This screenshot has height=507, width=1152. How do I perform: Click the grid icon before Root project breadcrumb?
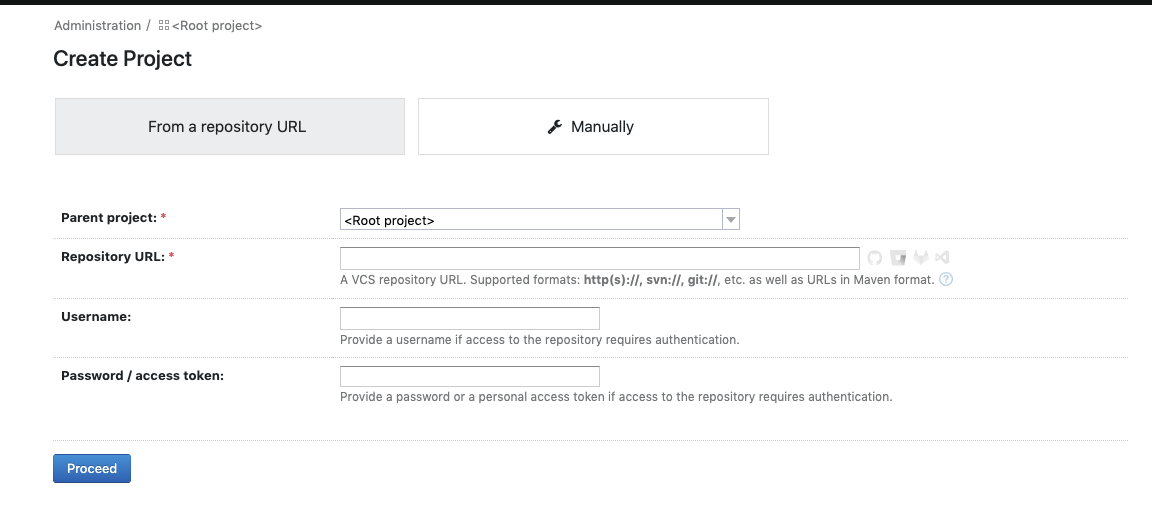click(164, 26)
